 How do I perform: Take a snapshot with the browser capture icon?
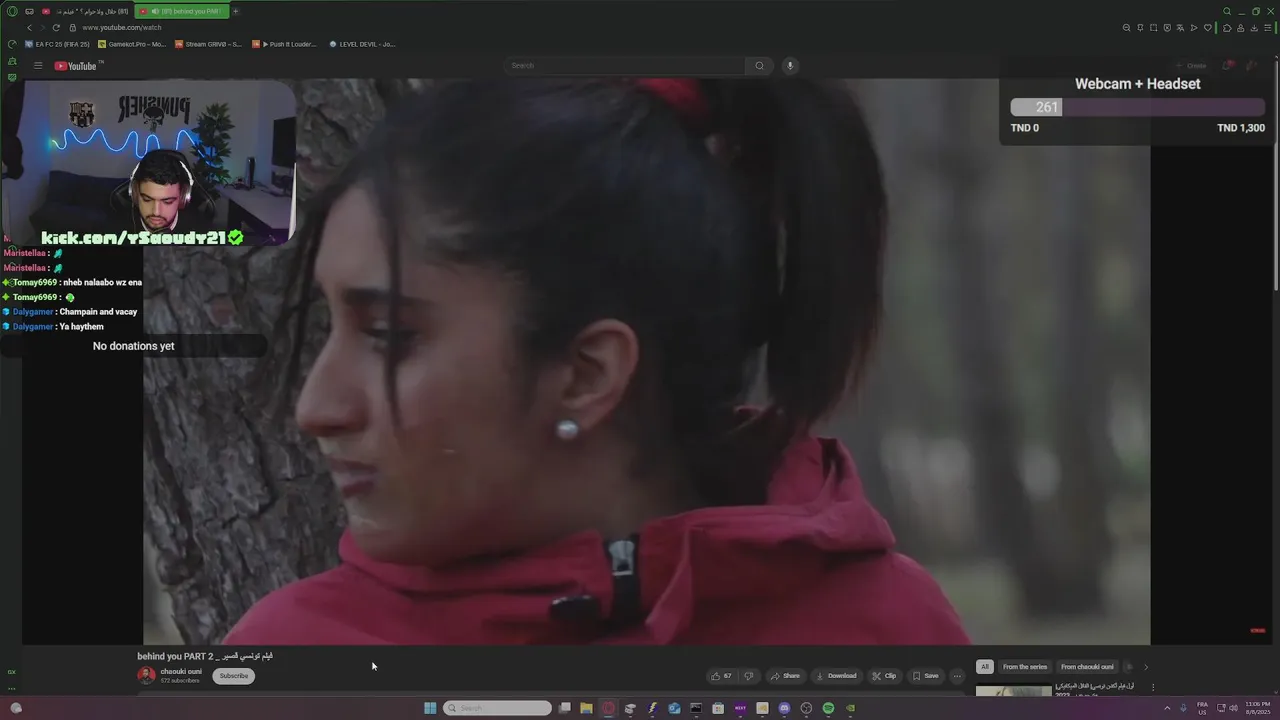pos(1153,28)
